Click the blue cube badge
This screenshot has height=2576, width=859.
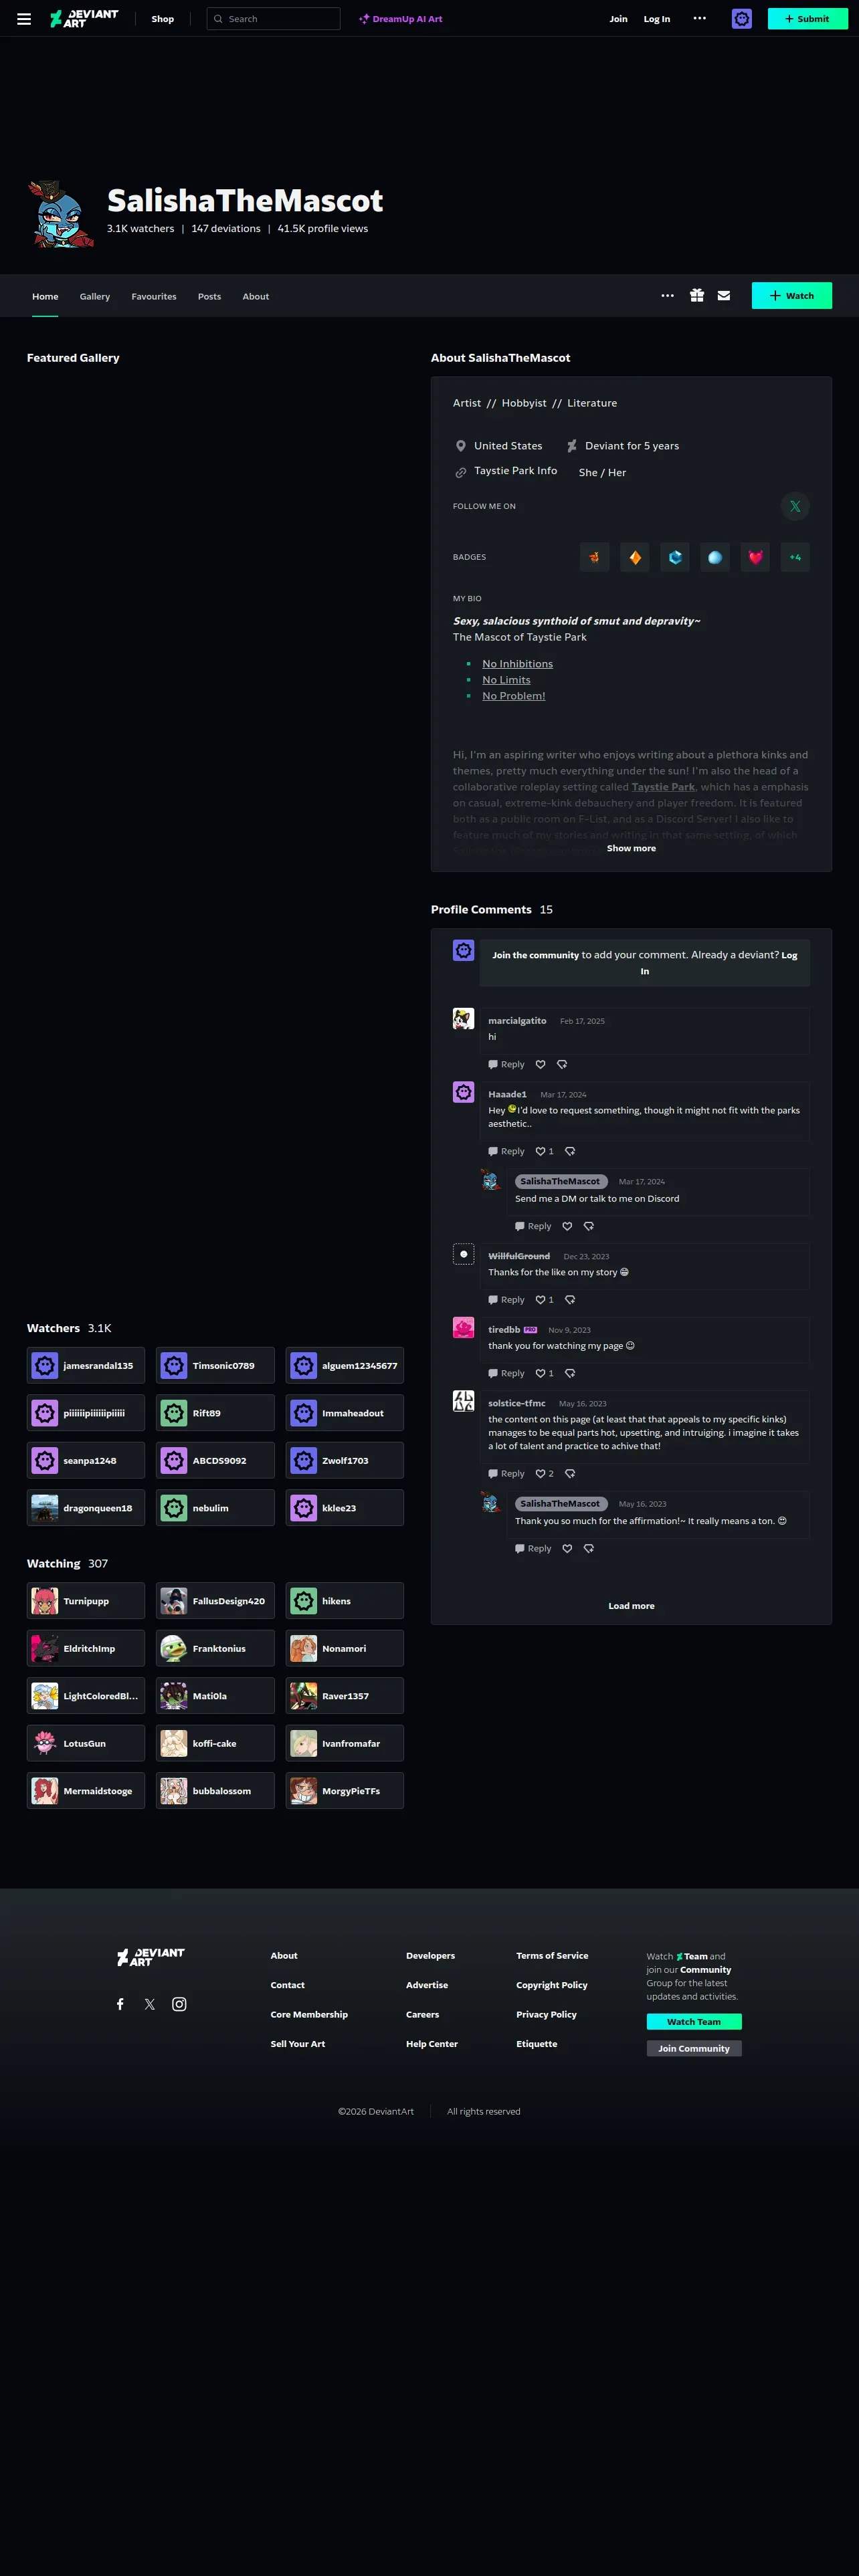(x=675, y=557)
